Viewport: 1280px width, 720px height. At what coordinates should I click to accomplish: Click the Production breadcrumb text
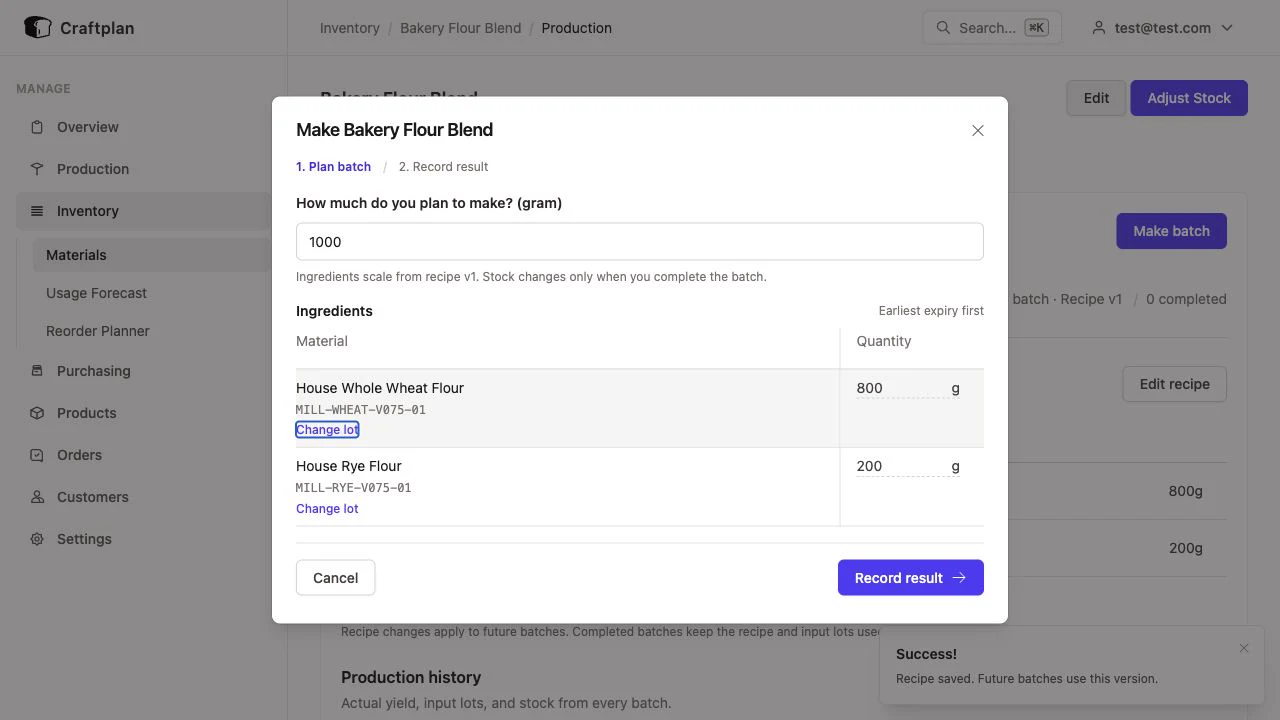[x=577, y=28]
